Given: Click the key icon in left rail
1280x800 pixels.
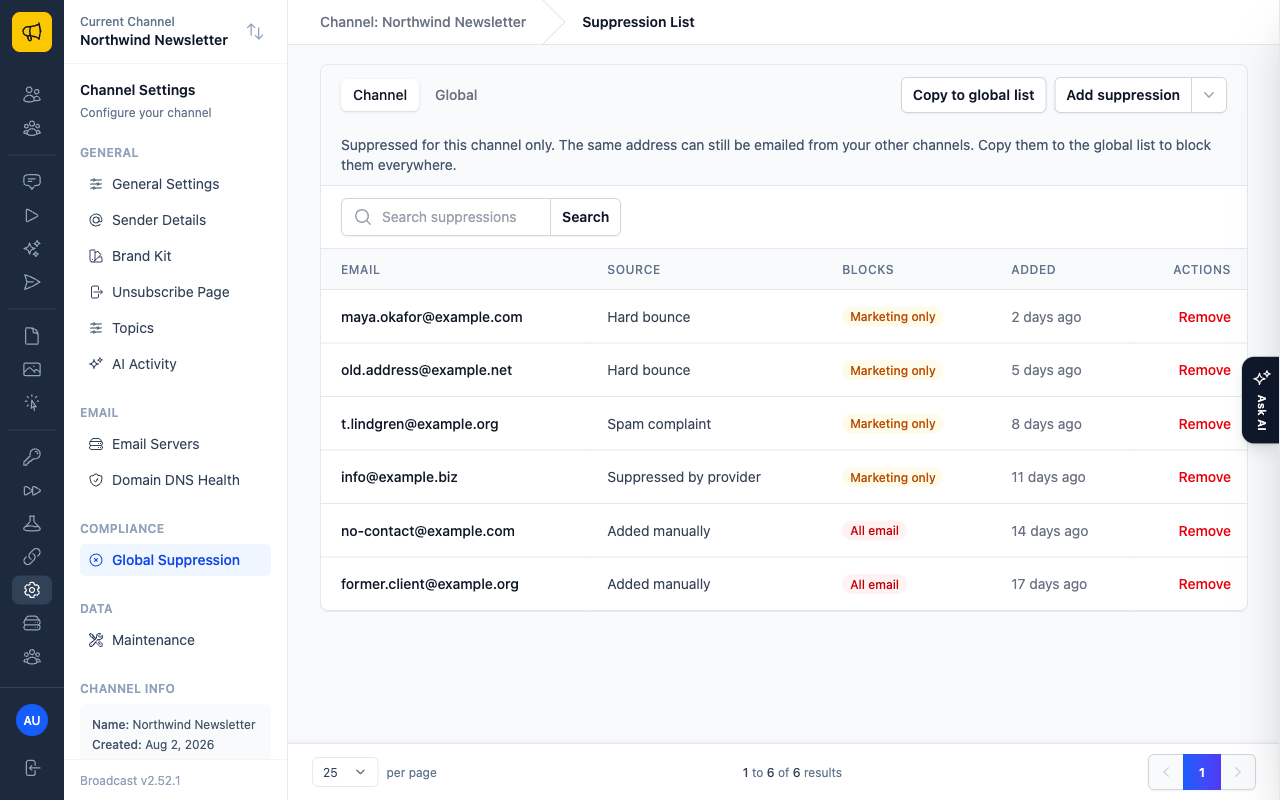Looking at the screenshot, I should tap(32, 457).
